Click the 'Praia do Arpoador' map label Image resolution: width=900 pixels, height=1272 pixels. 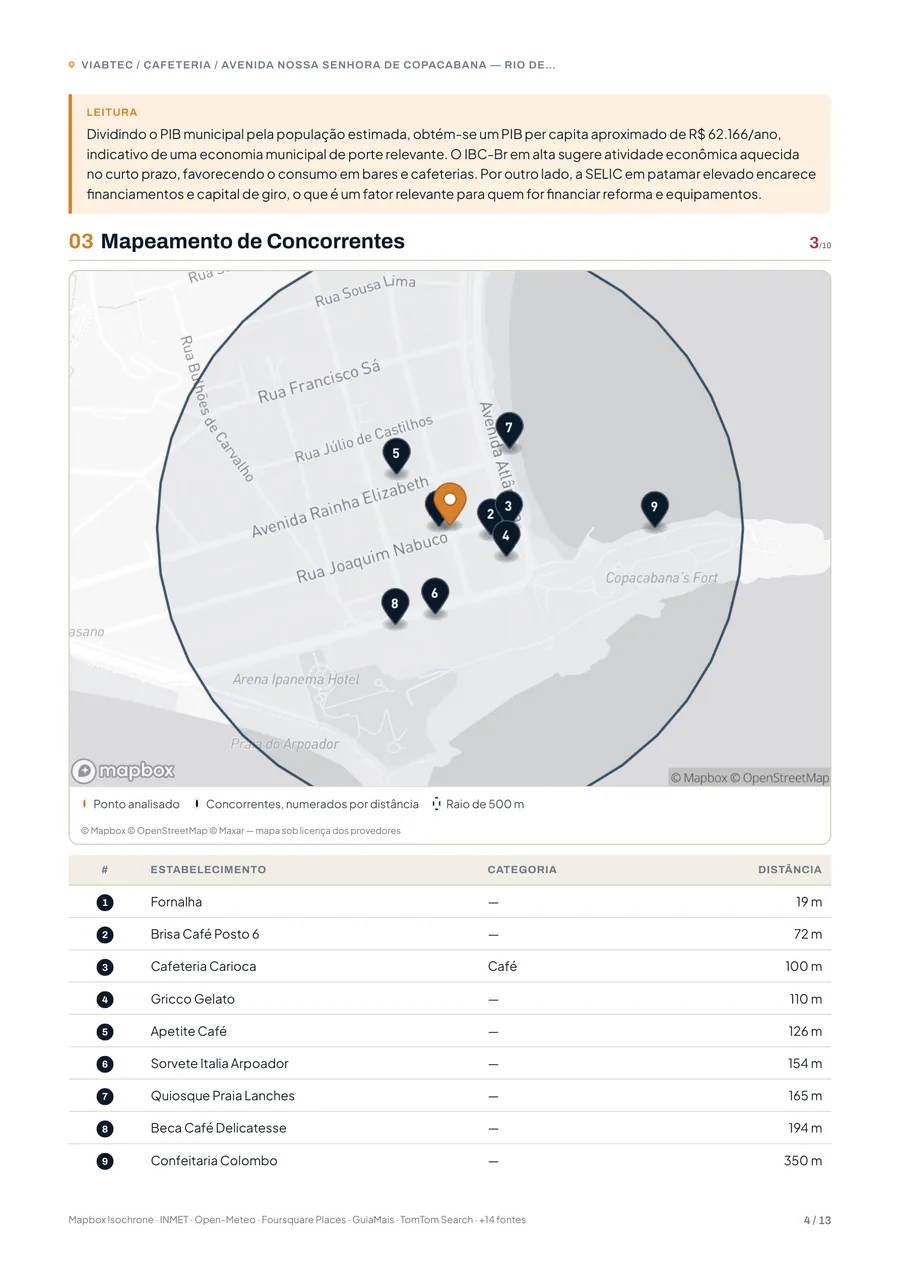(x=285, y=744)
